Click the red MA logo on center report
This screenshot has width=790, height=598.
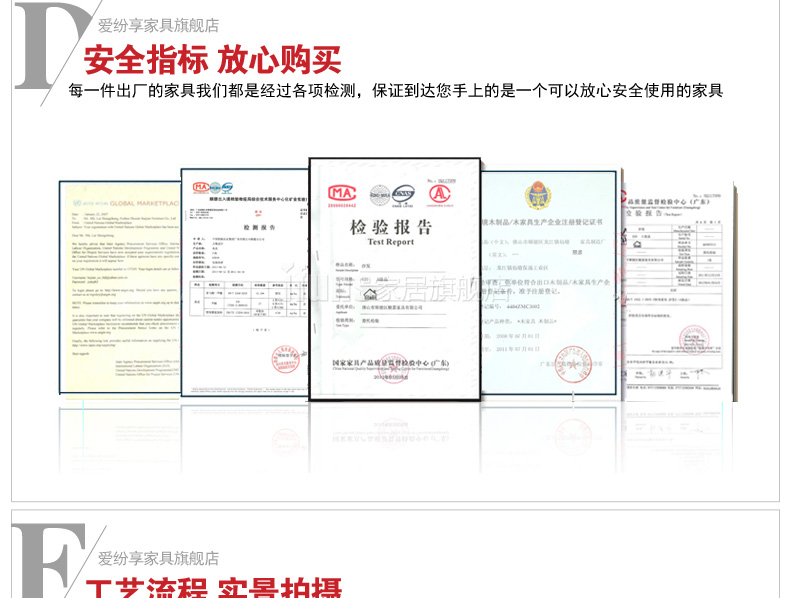pos(342,194)
